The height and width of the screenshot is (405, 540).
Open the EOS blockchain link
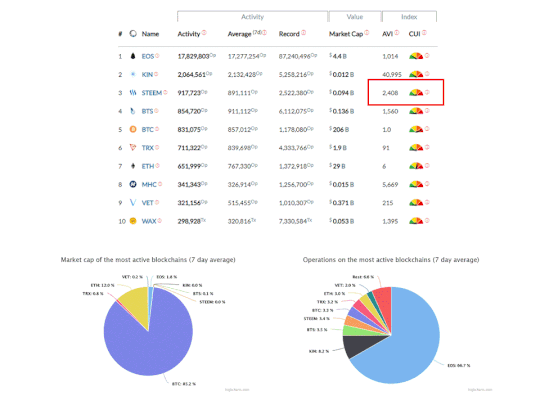click(148, 56)
